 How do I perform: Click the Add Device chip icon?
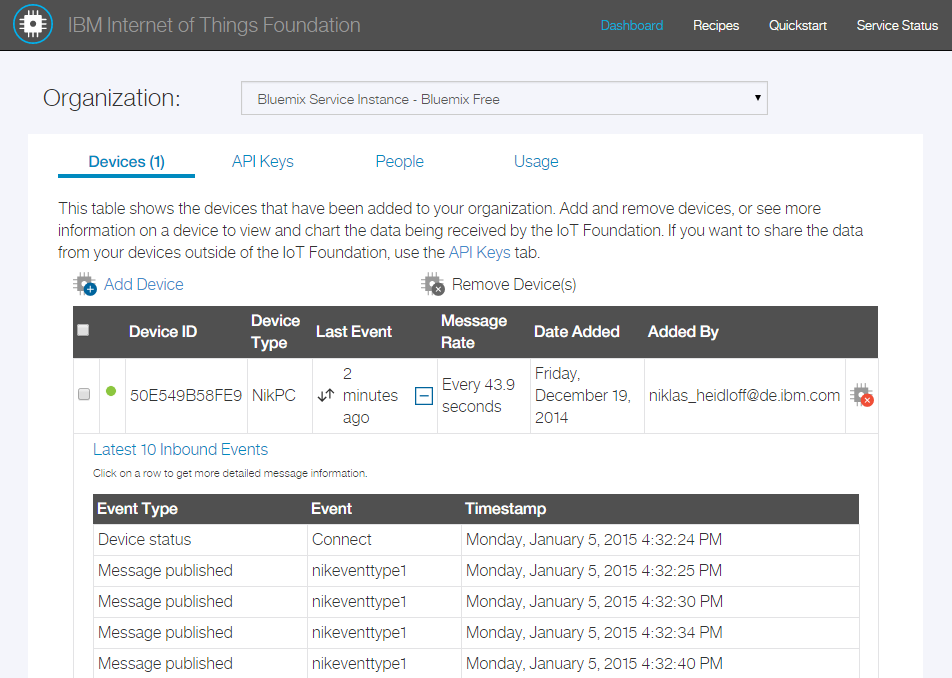(x=84, y=284)
